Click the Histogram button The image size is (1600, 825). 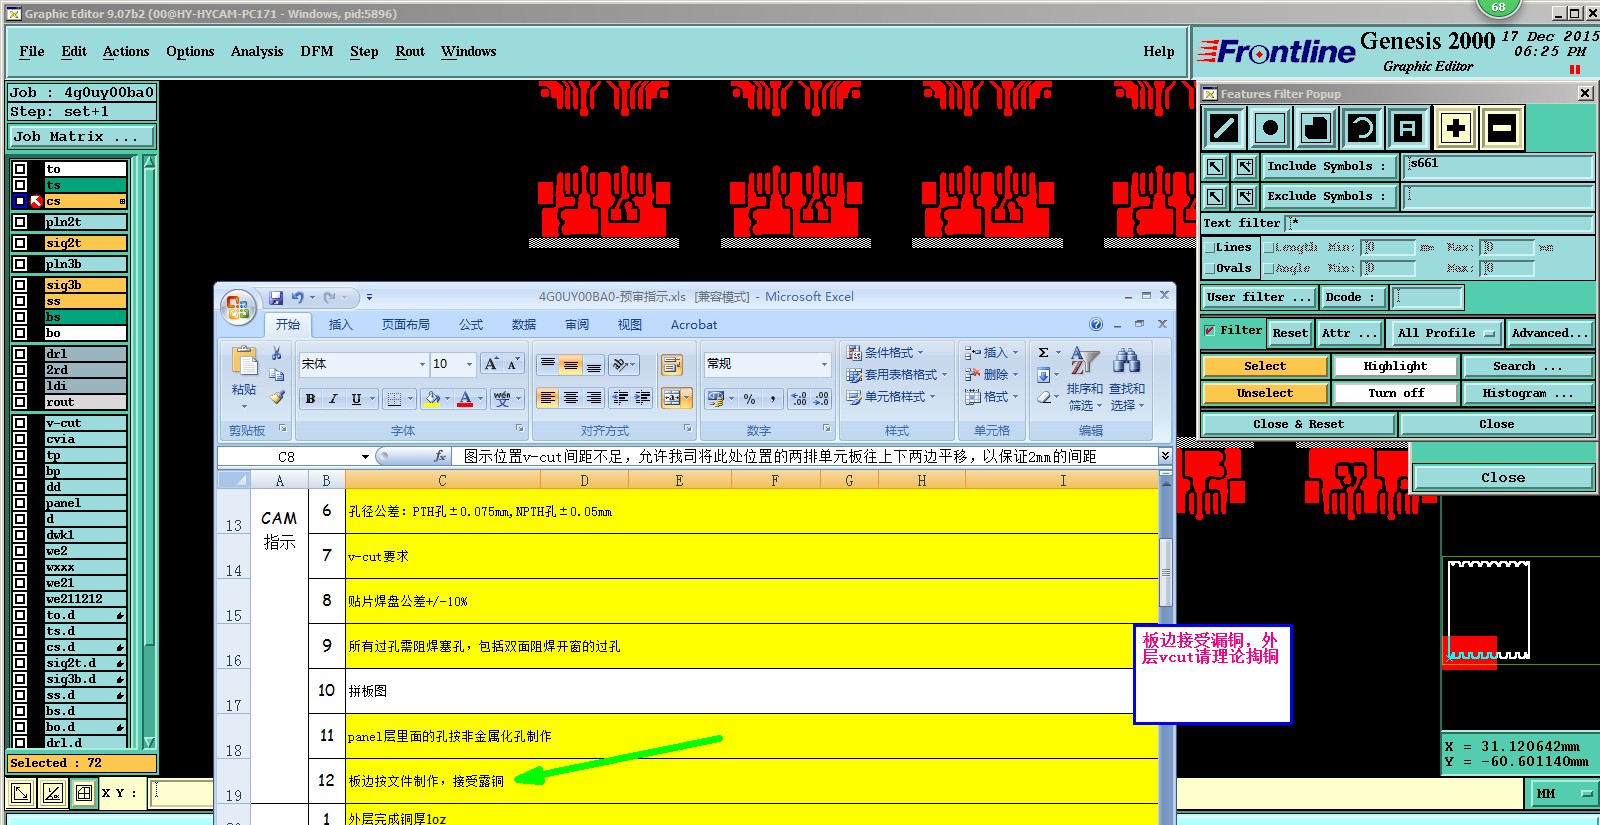click(1528, 393)
